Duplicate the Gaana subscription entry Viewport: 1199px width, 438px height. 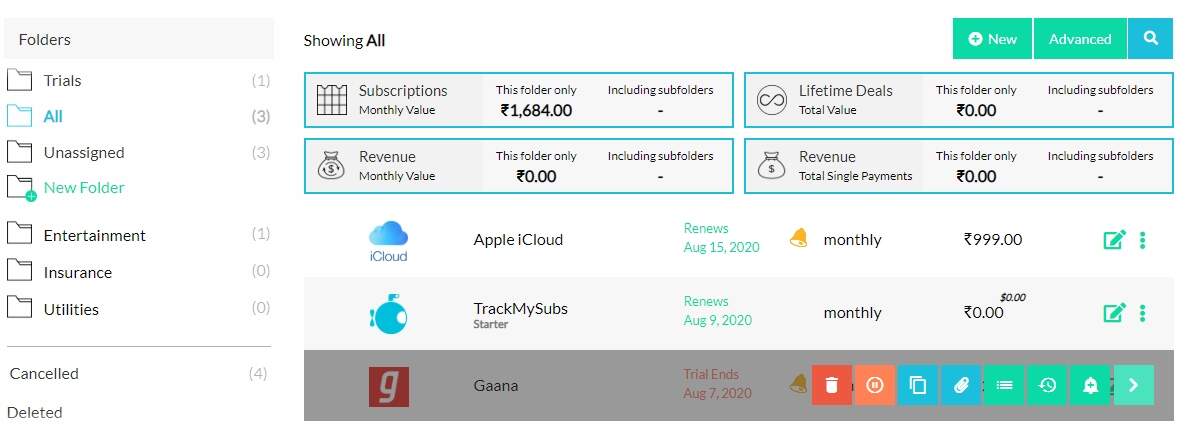(918, 385)
